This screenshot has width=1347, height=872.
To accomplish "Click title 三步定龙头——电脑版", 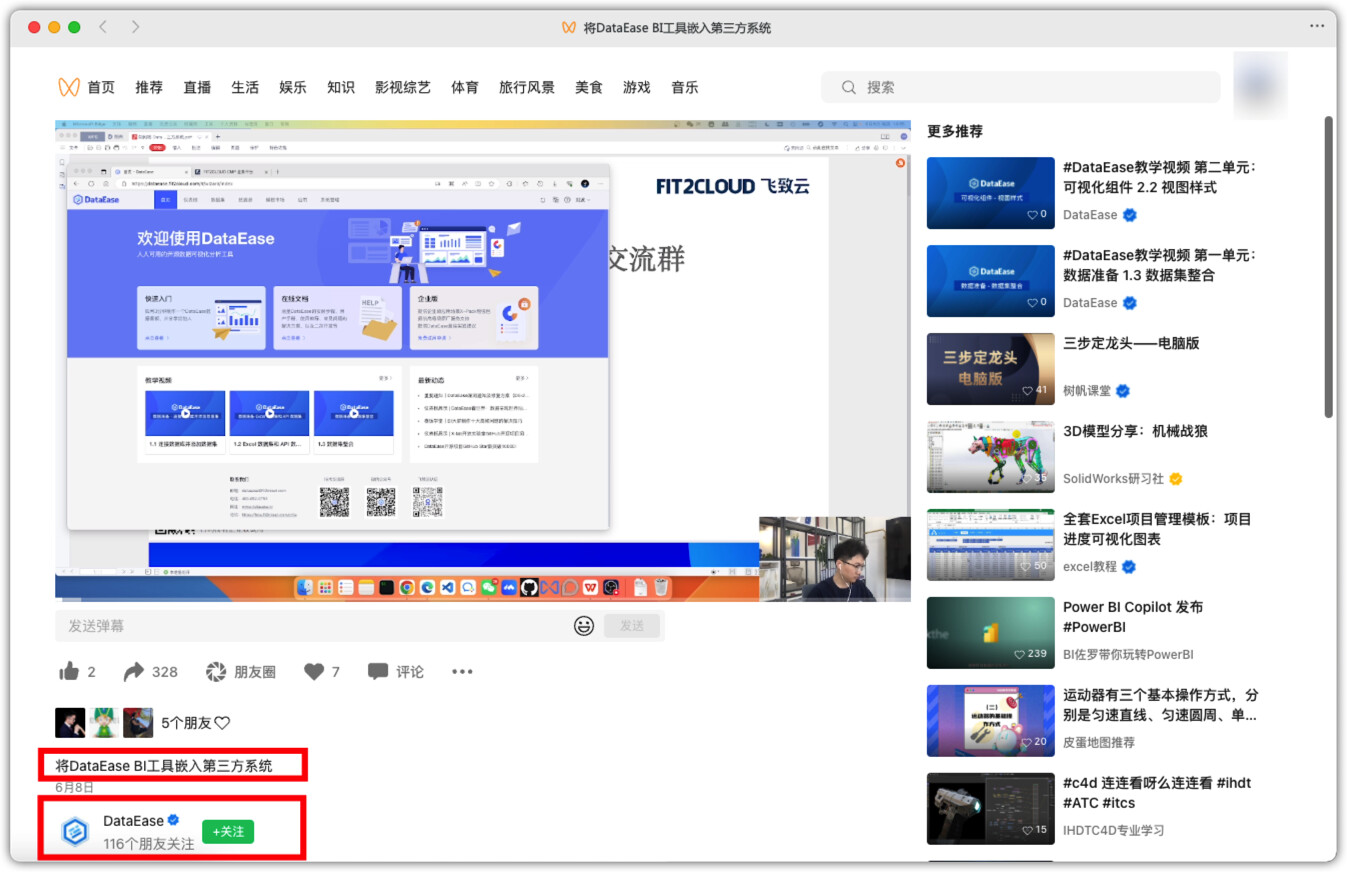I will pyautogui.click(x=1131, y=343).
